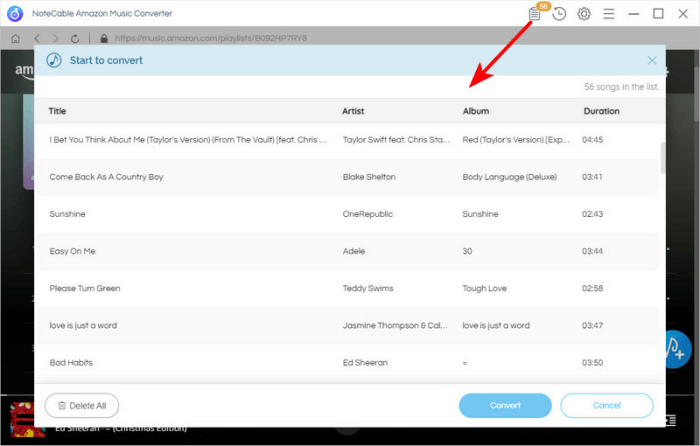The width and height of the screenshot is (700, 446).
Task: Click the Cancel button
Action: pyautogui.click(x=607, y=405)
